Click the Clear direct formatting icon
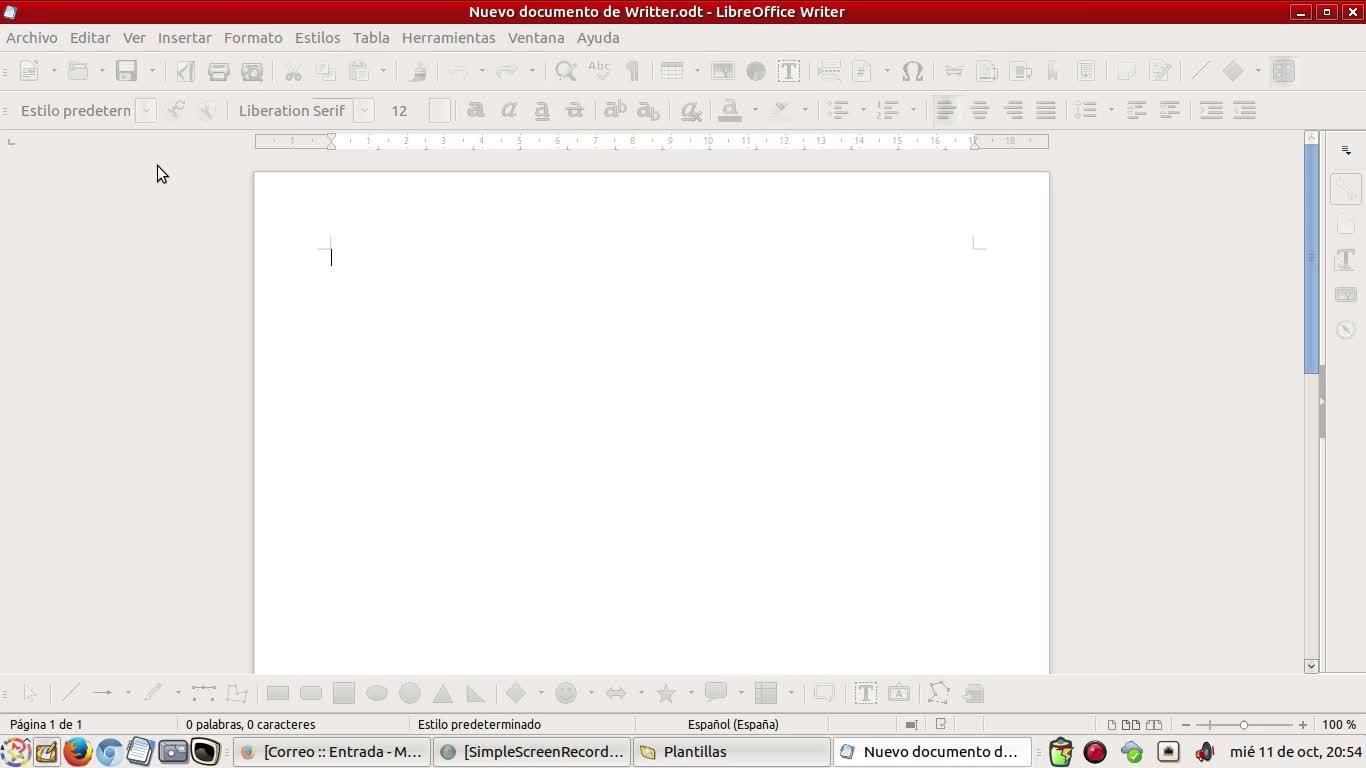The width and height of the screenshot is (1366, 768). tap(690, 110)
